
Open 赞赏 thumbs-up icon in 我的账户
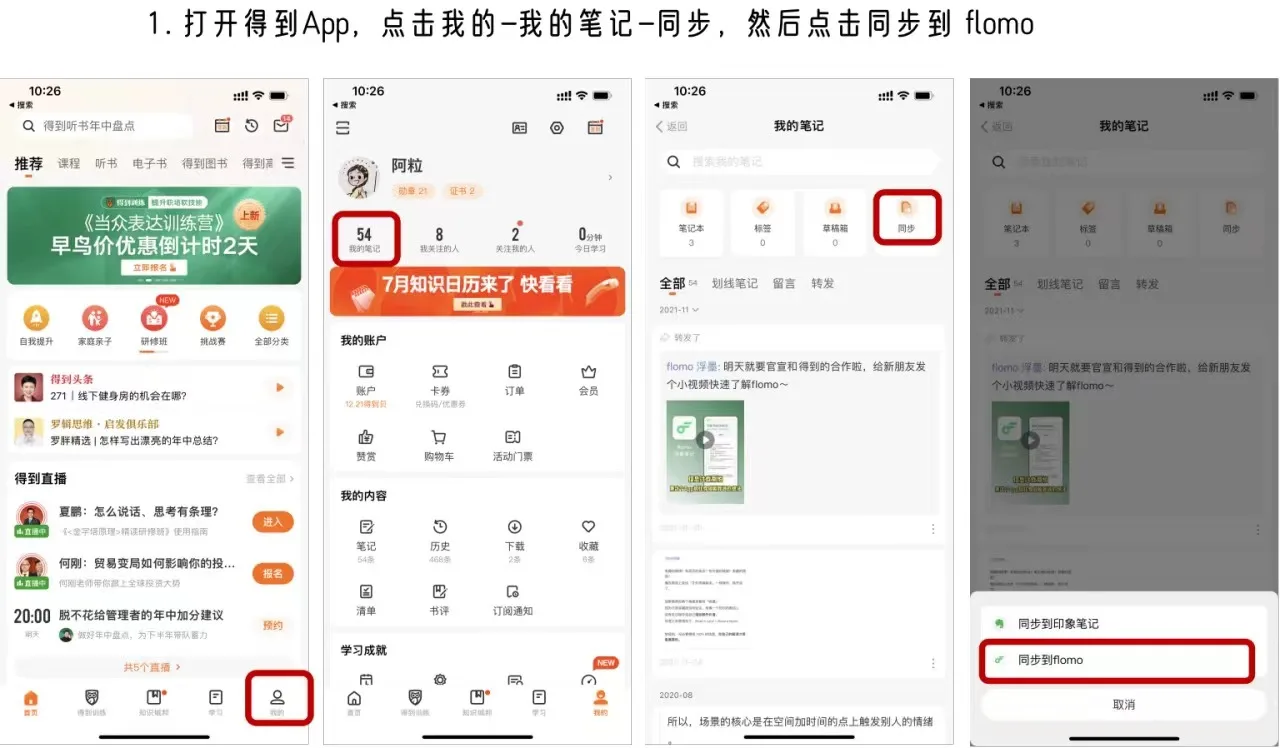pos(366,444)
